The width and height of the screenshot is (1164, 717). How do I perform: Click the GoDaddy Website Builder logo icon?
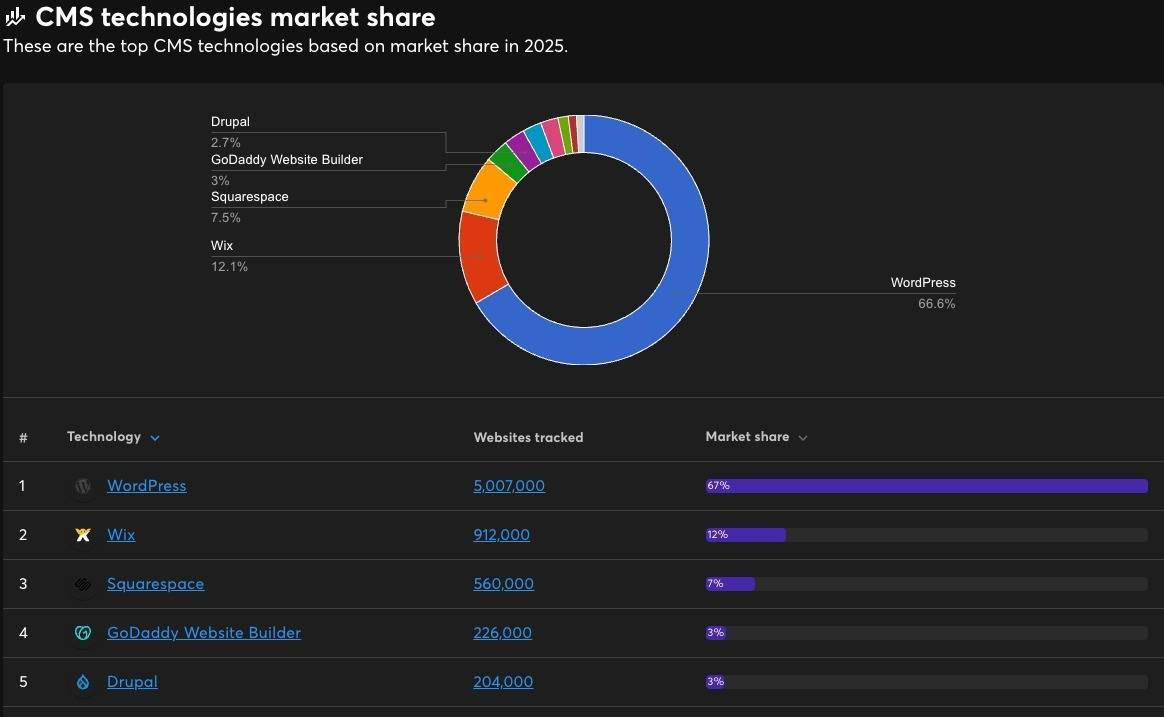pos(84,633)
